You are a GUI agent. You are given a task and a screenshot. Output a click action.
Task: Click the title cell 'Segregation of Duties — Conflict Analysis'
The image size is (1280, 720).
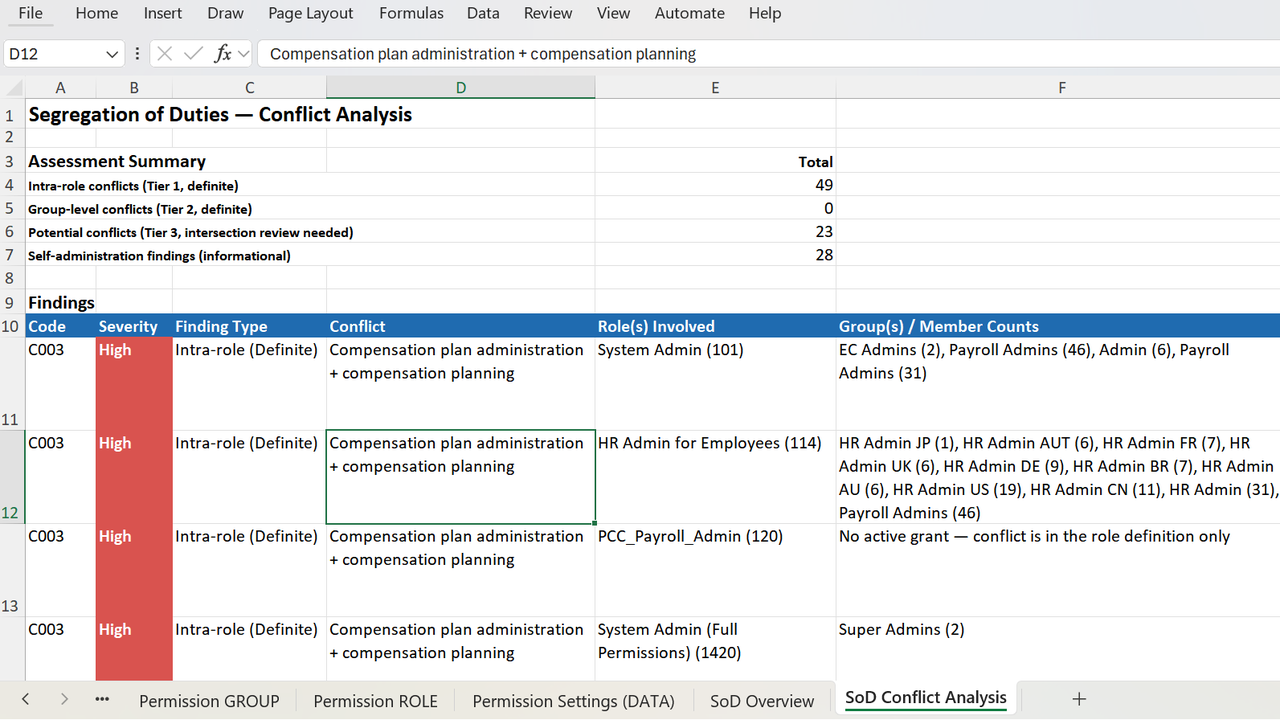coord(220,114)
